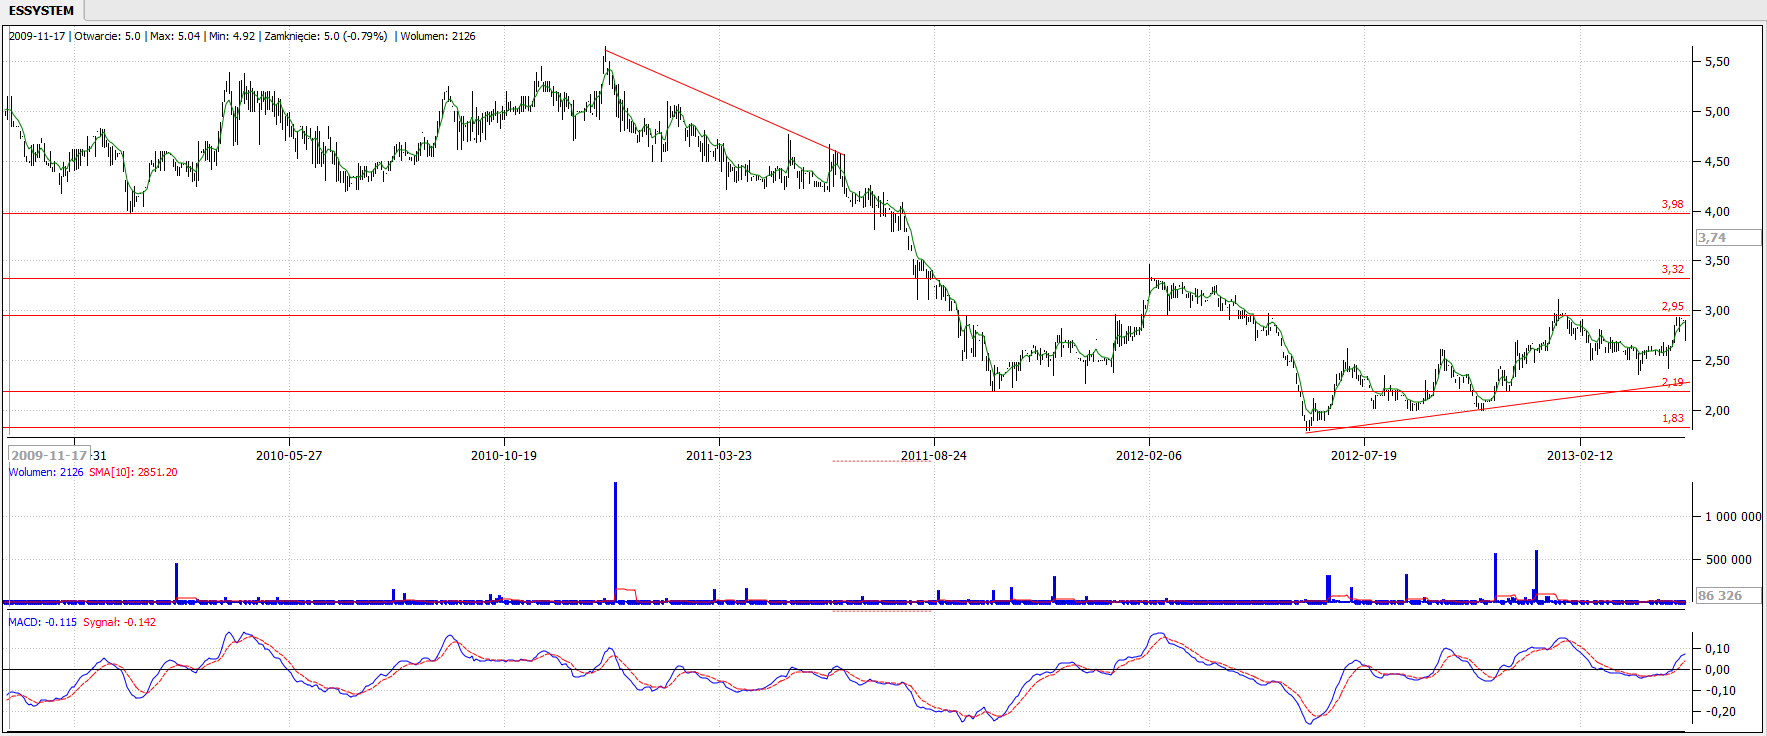Click the MACD axis label 0,10
This screenshot has height=736, width=1767.
tap(1718, 648)
